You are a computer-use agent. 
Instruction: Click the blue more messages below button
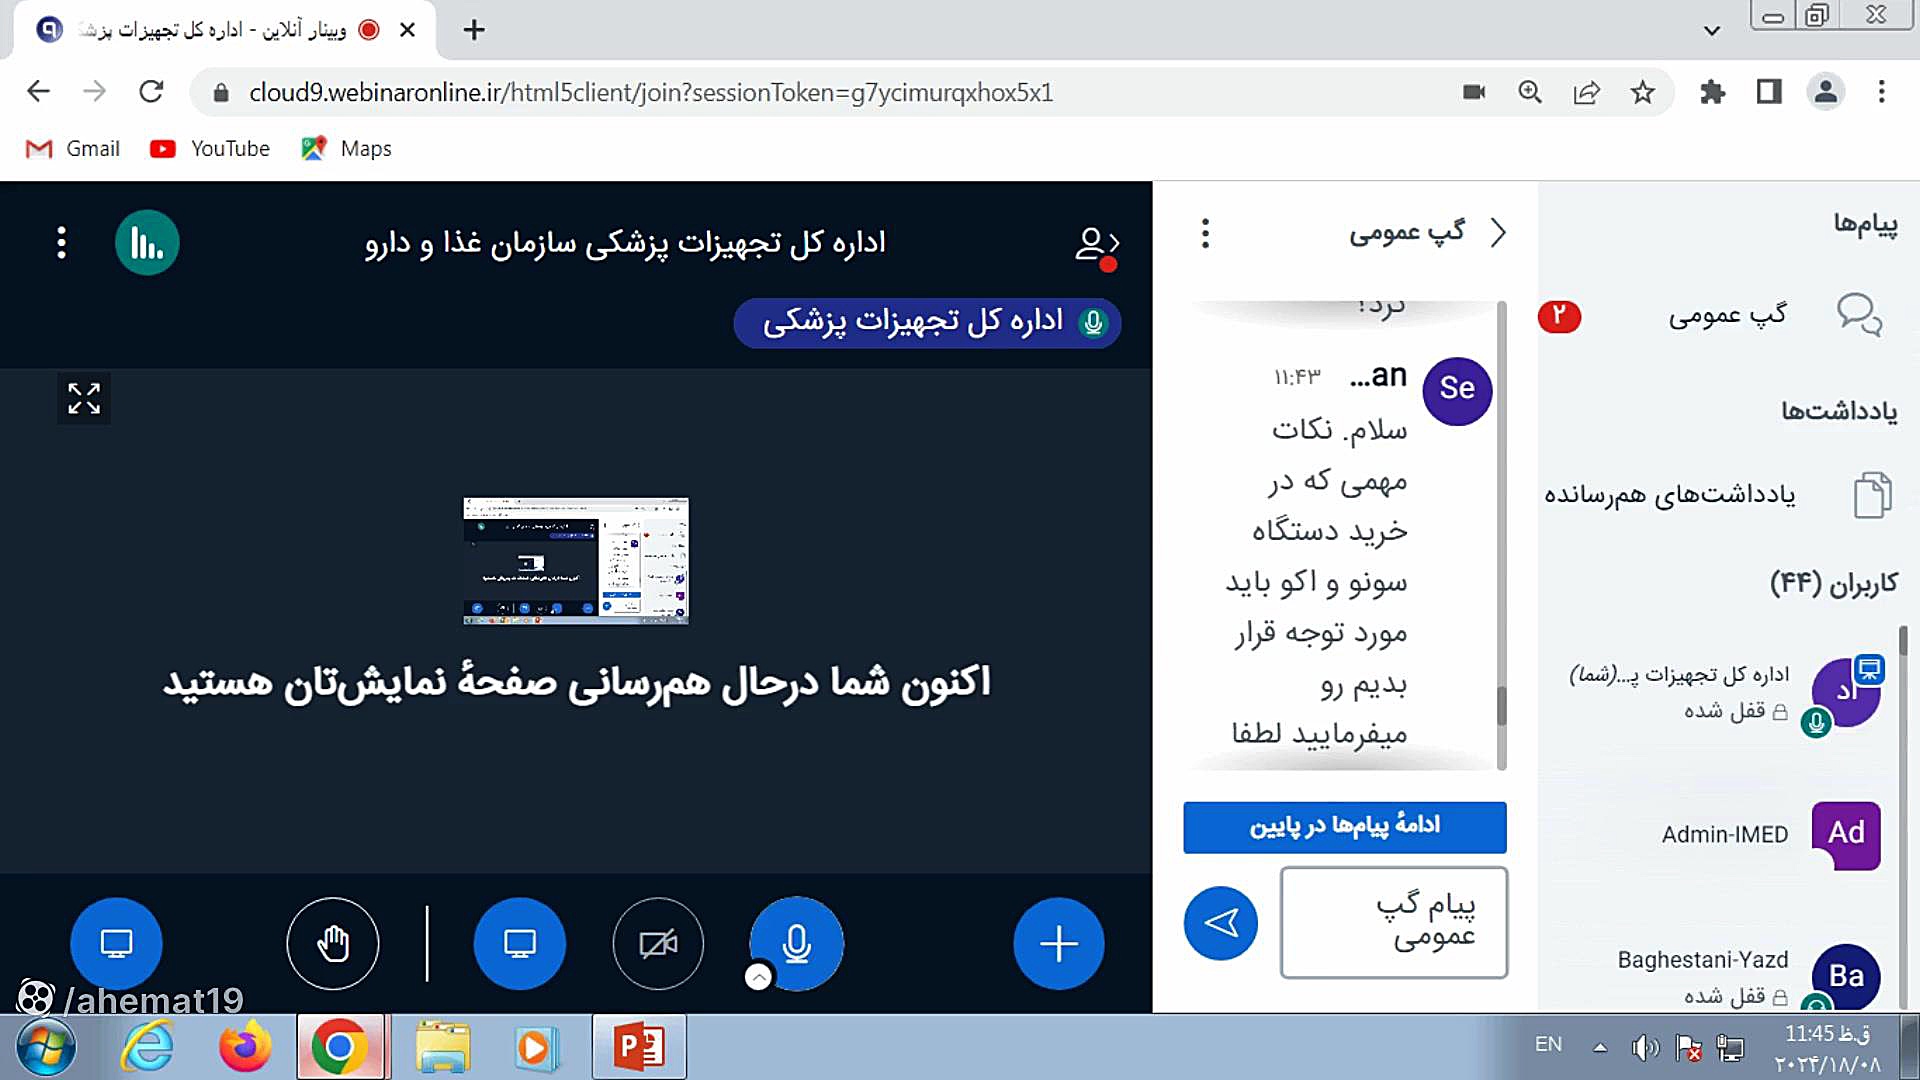(1344, 827)
